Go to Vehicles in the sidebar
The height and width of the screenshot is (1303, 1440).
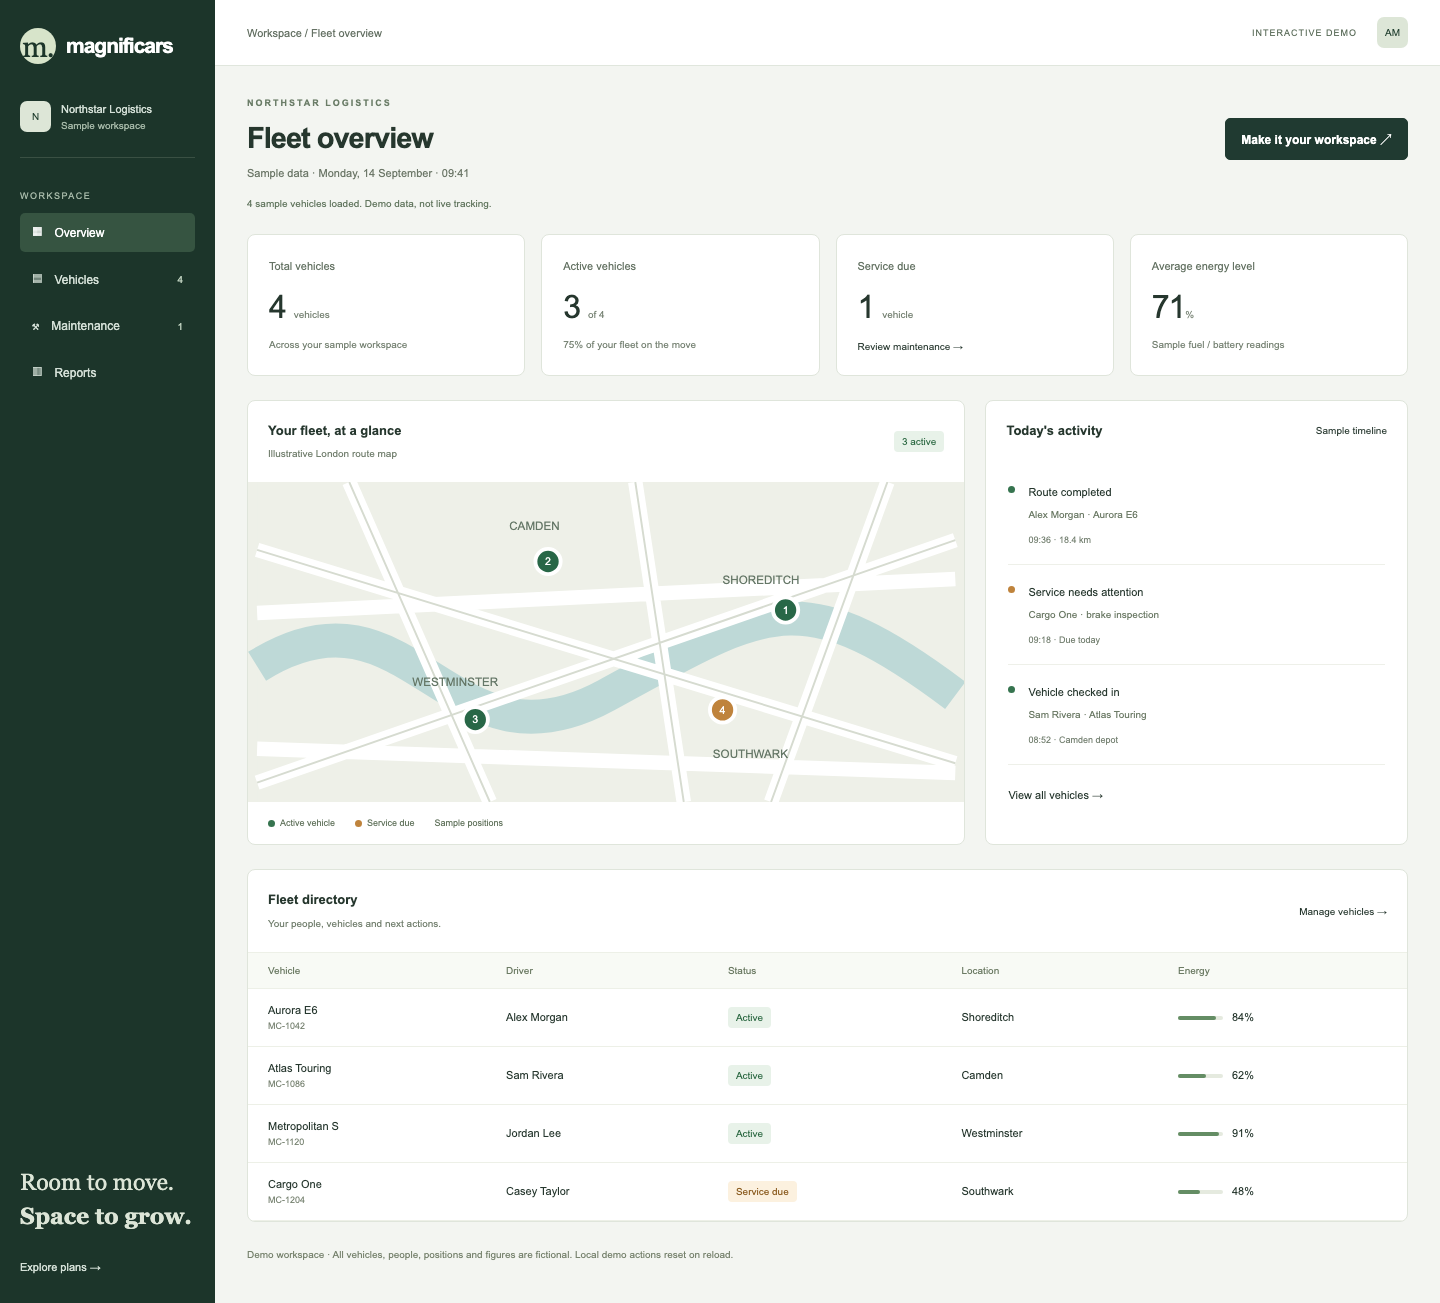[x=107, y=279]
